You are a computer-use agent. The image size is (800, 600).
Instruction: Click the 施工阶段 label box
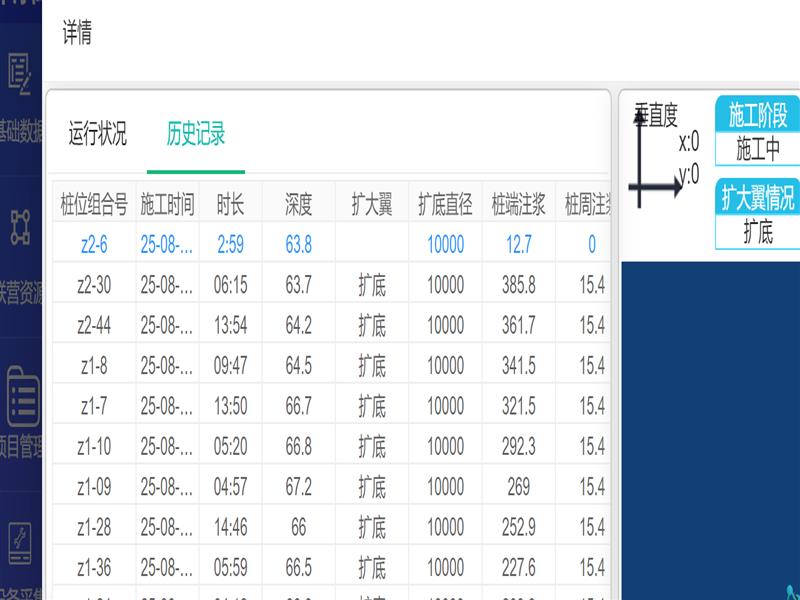[x=757, y=113]
